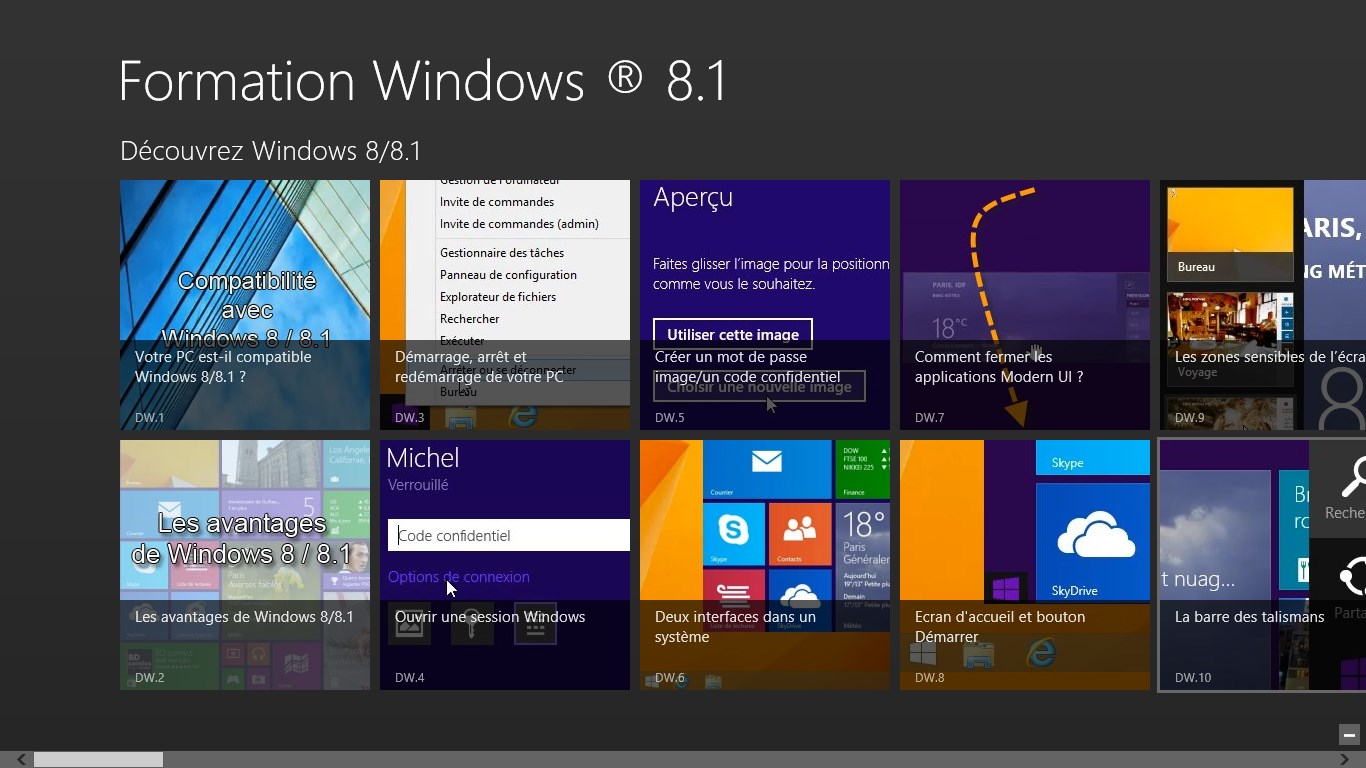This screenshot has height=768, width=1366.
Task: Click the Mail envelope icon in DW.6 tile
Action: [x=767, y=462]
